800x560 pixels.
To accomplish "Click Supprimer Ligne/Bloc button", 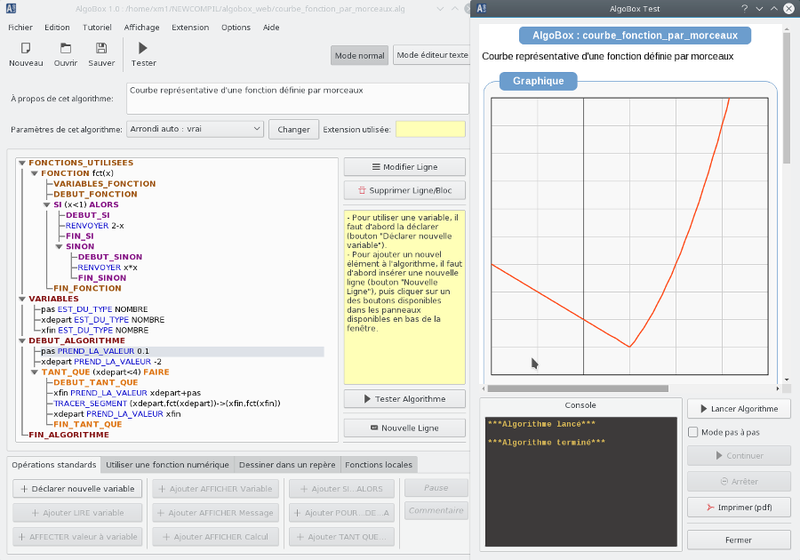I will coord(404,190).
